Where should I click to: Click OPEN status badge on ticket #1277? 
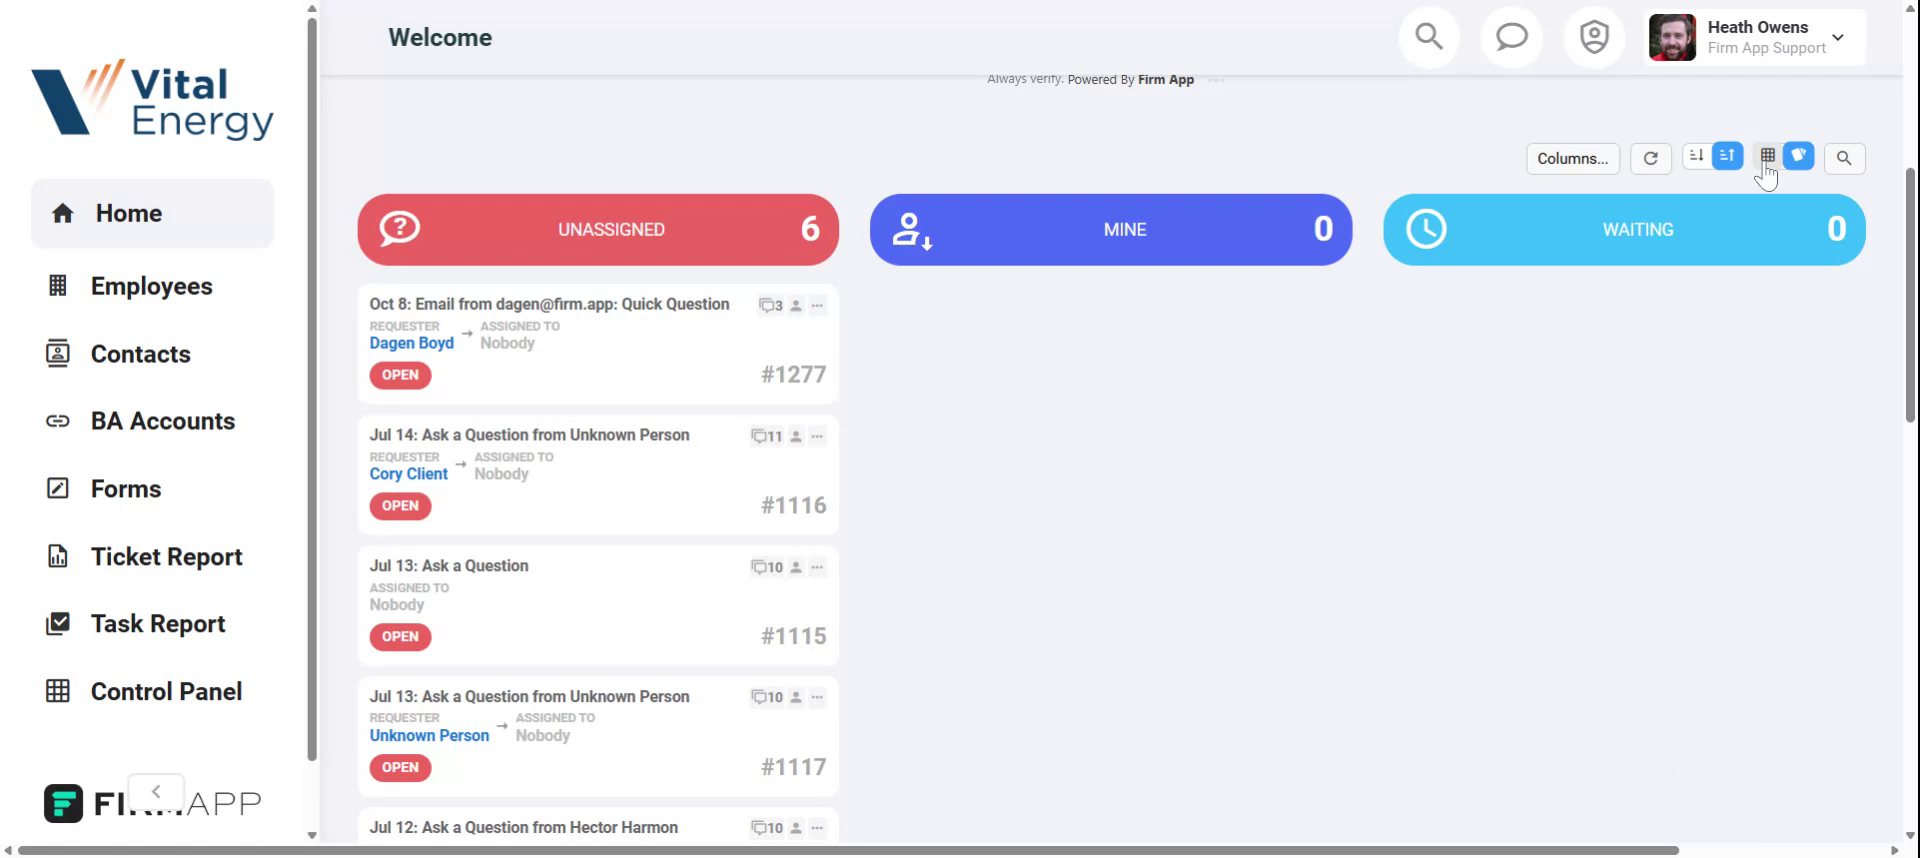click(400, 375)
